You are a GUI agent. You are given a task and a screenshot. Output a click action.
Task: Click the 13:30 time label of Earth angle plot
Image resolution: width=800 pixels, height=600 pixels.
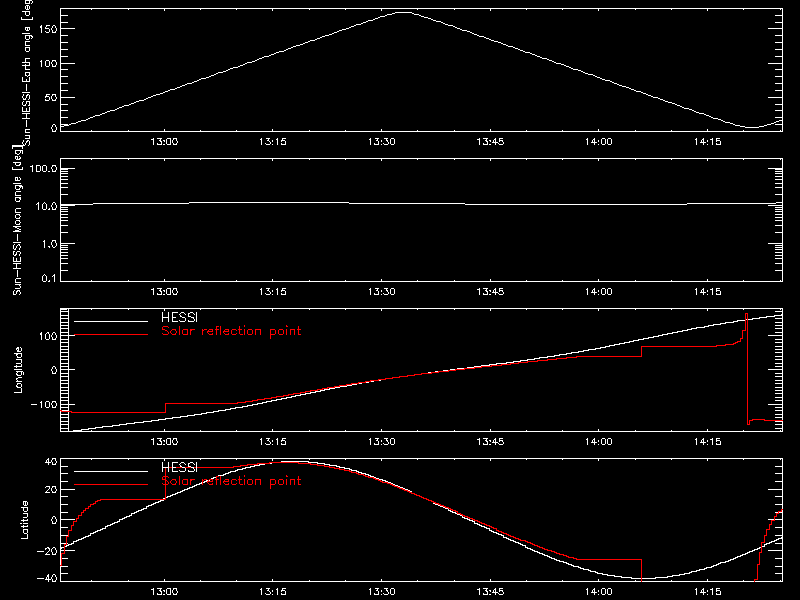382,142
